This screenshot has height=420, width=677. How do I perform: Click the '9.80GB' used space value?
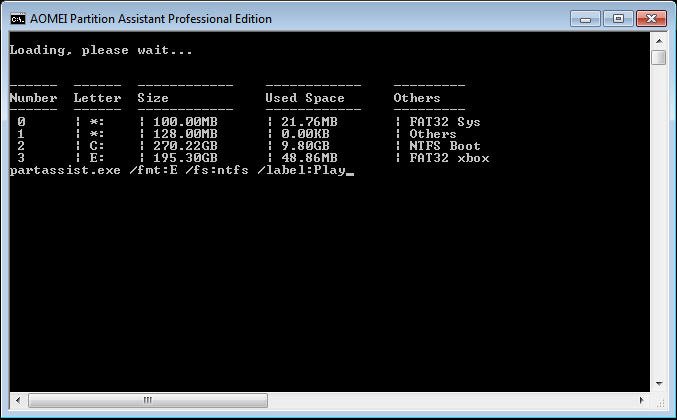click(x=305, y=146)
